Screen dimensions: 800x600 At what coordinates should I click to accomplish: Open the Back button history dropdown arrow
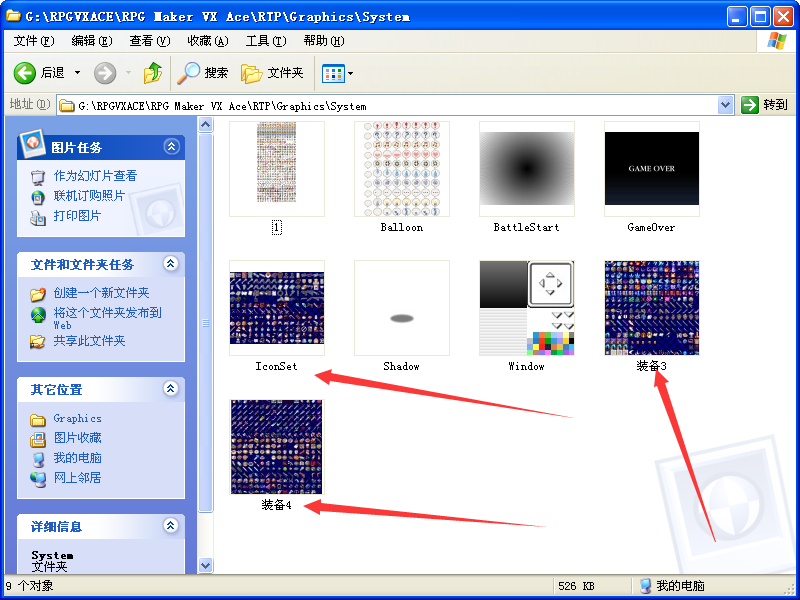coord(78,73)
